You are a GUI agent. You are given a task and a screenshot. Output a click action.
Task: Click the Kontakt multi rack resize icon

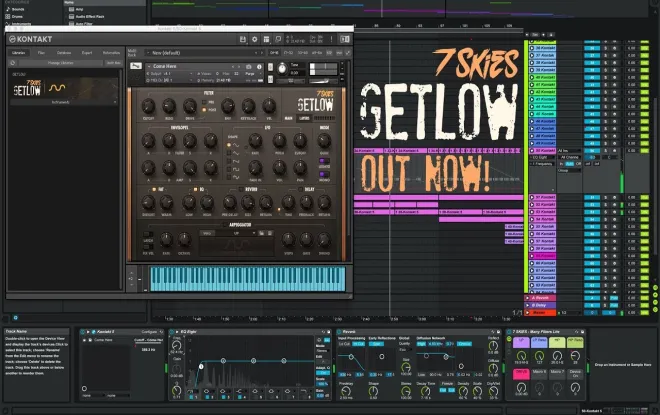point(348,53)
